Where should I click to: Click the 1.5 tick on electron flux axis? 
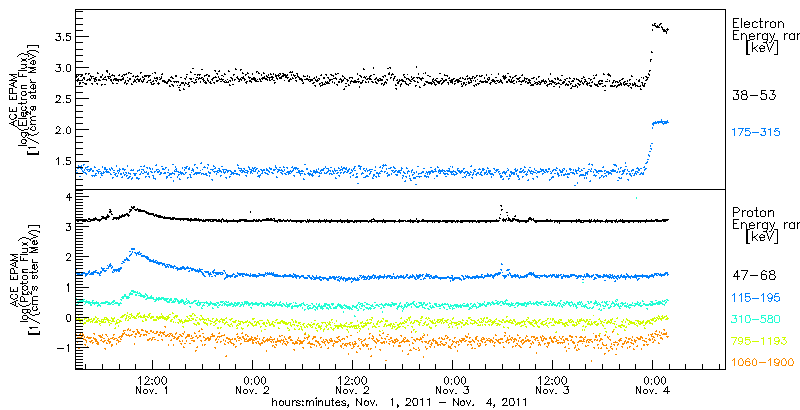coord(61,161)
